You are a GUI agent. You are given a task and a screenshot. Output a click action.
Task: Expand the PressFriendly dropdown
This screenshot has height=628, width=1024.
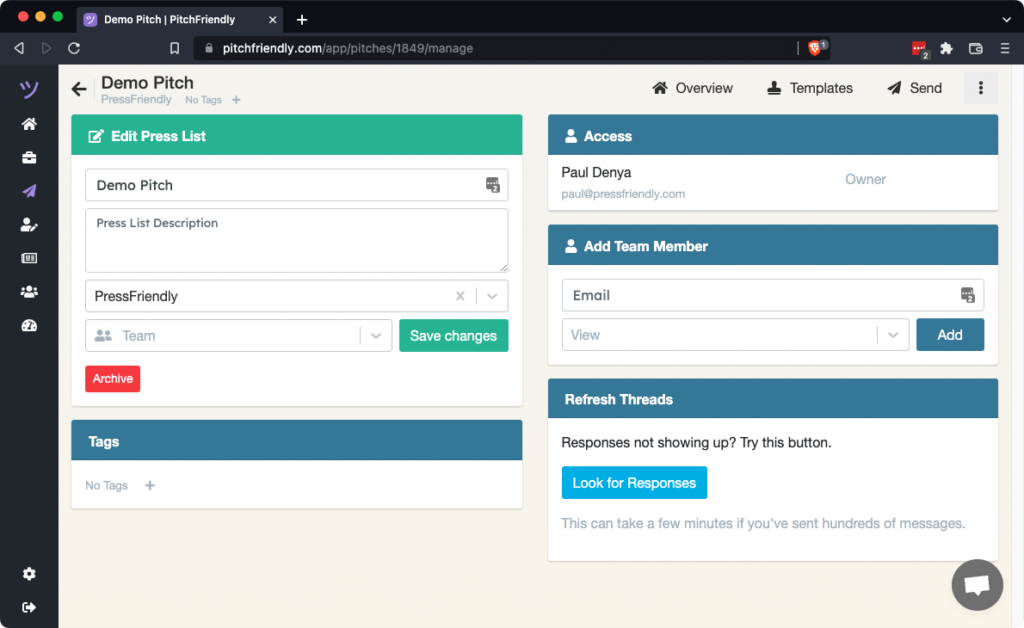492,296
